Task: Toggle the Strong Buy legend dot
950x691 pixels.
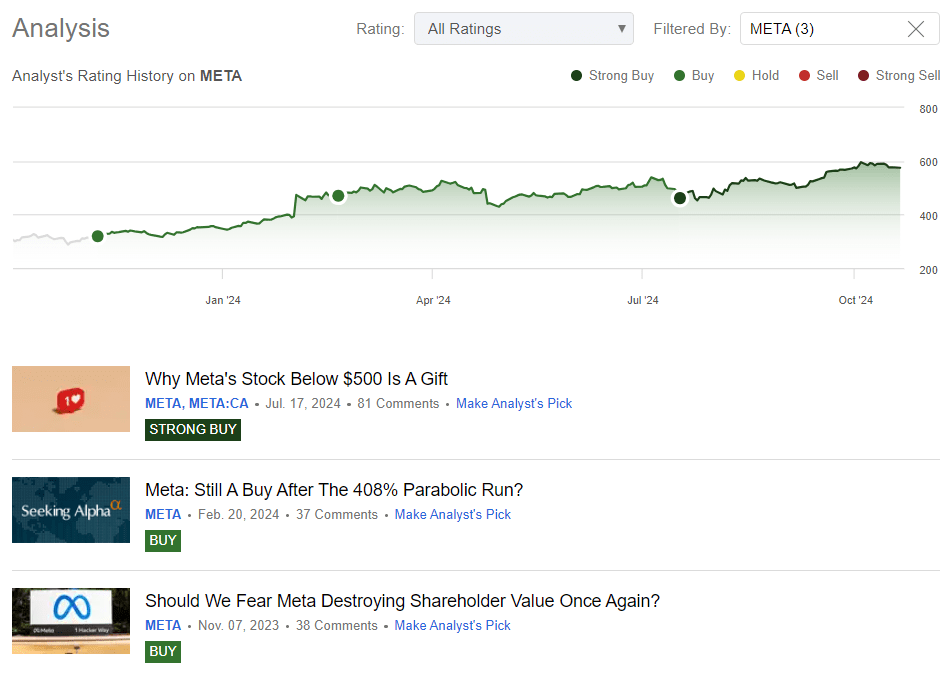Action: tap(576, 76)
